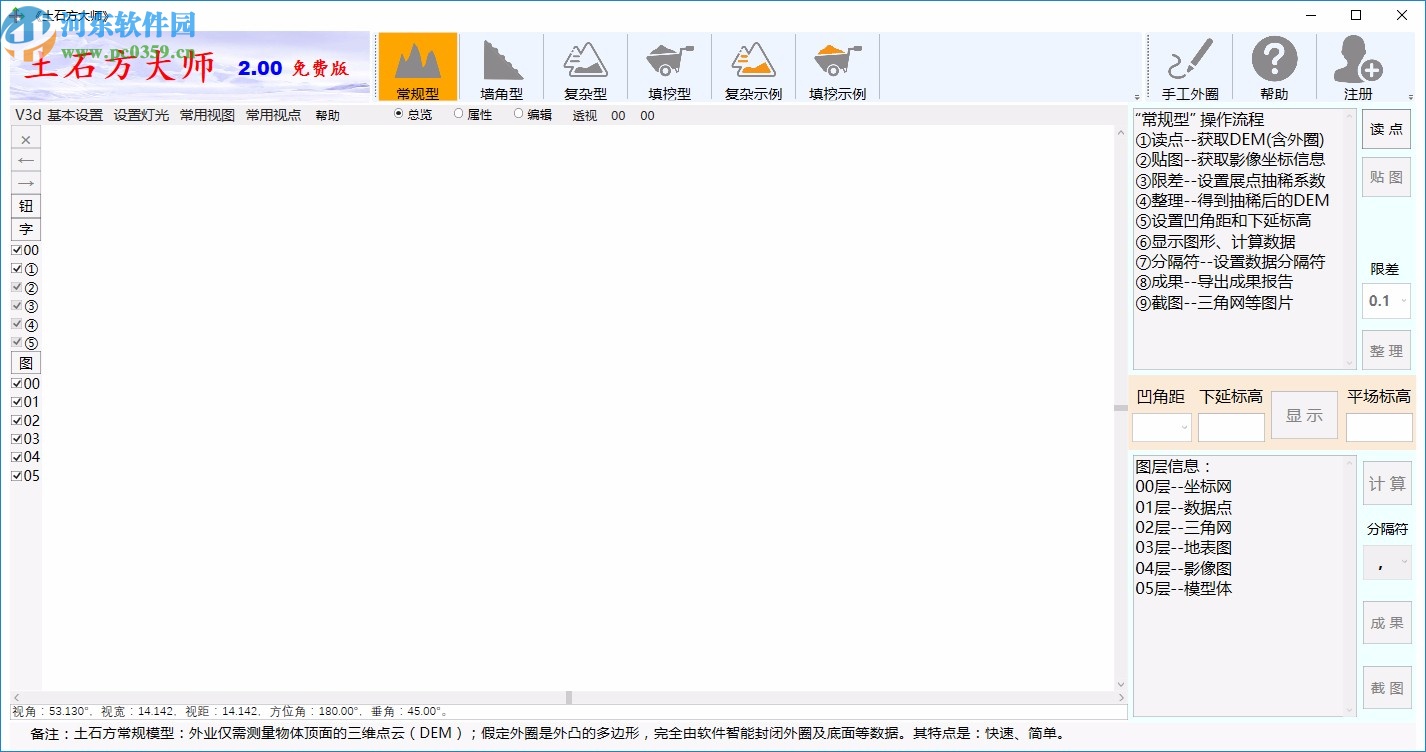Select the 墙角型 model tool

[502, 66]
